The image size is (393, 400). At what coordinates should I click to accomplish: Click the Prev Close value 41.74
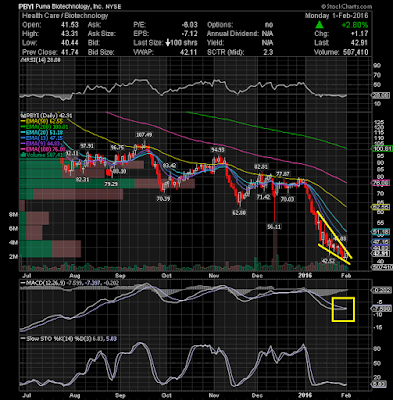coord(71,52)
